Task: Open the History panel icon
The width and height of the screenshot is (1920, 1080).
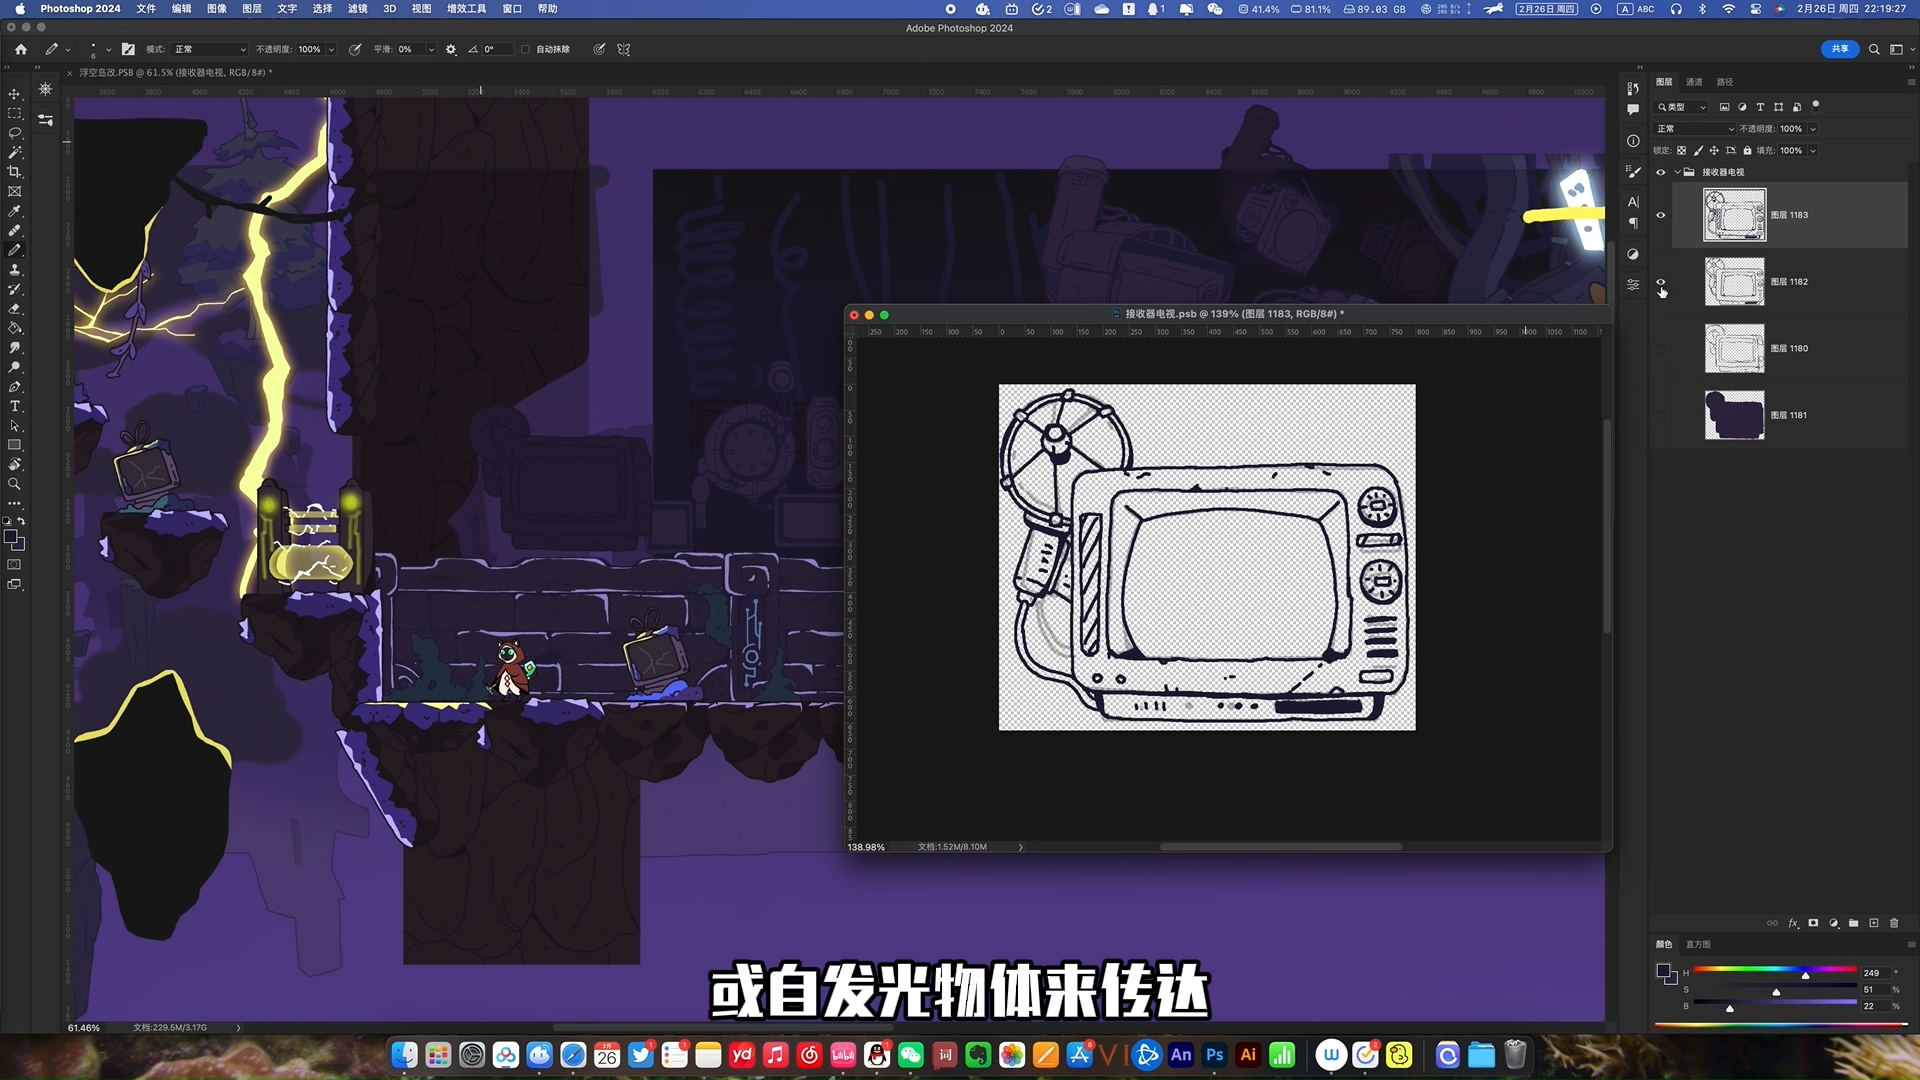Action: coord(1633,88)
